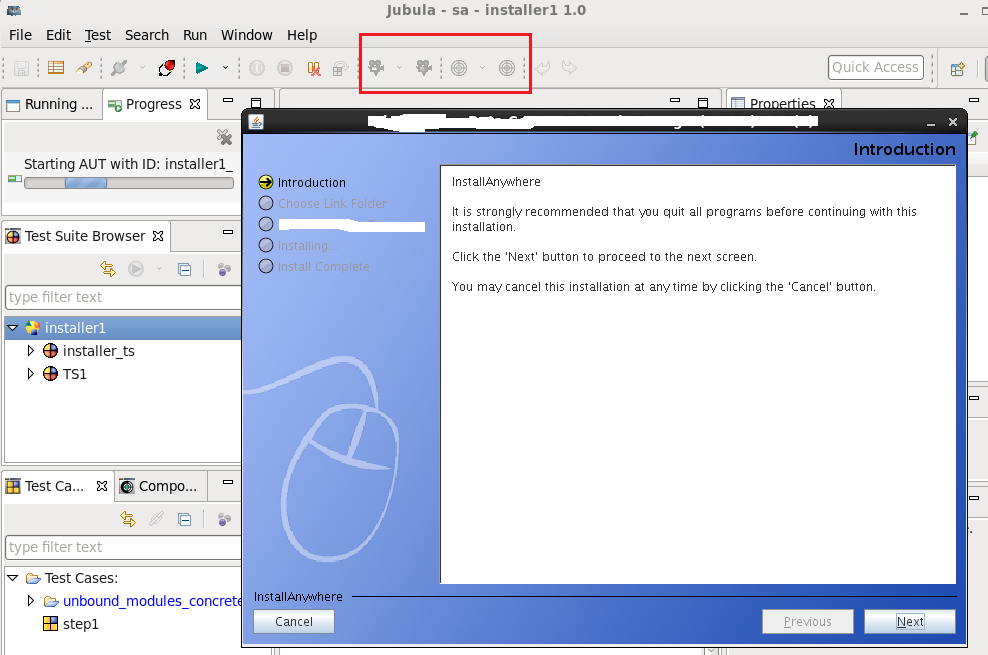
Task: Open the Window menu
Action: [x=246, y=35]
